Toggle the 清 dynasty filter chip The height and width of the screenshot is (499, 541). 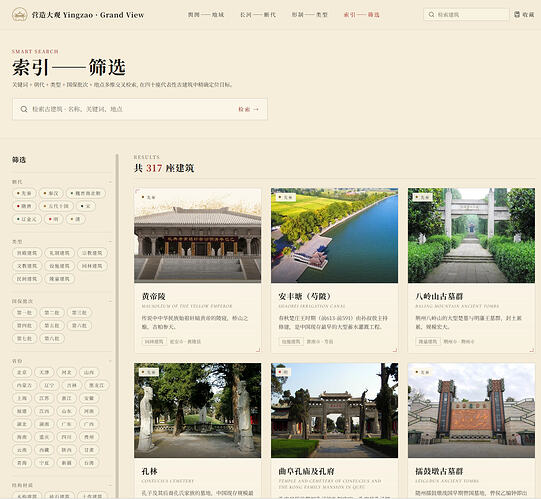click(x=75, y=219)
